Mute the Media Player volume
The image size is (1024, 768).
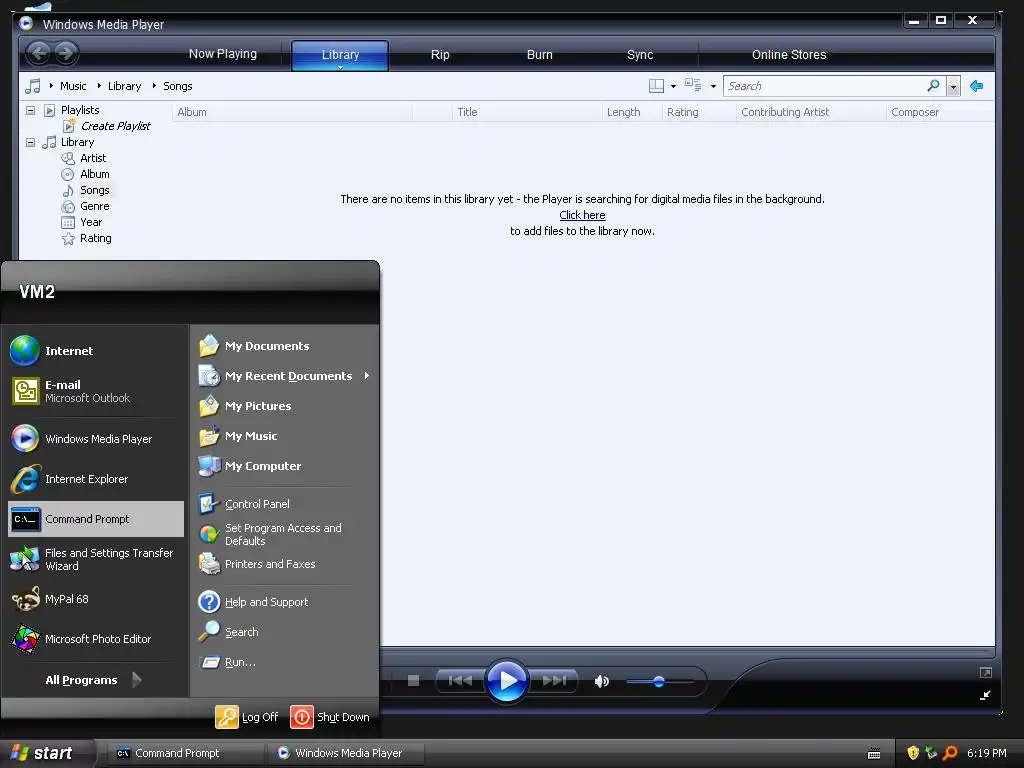601,682
